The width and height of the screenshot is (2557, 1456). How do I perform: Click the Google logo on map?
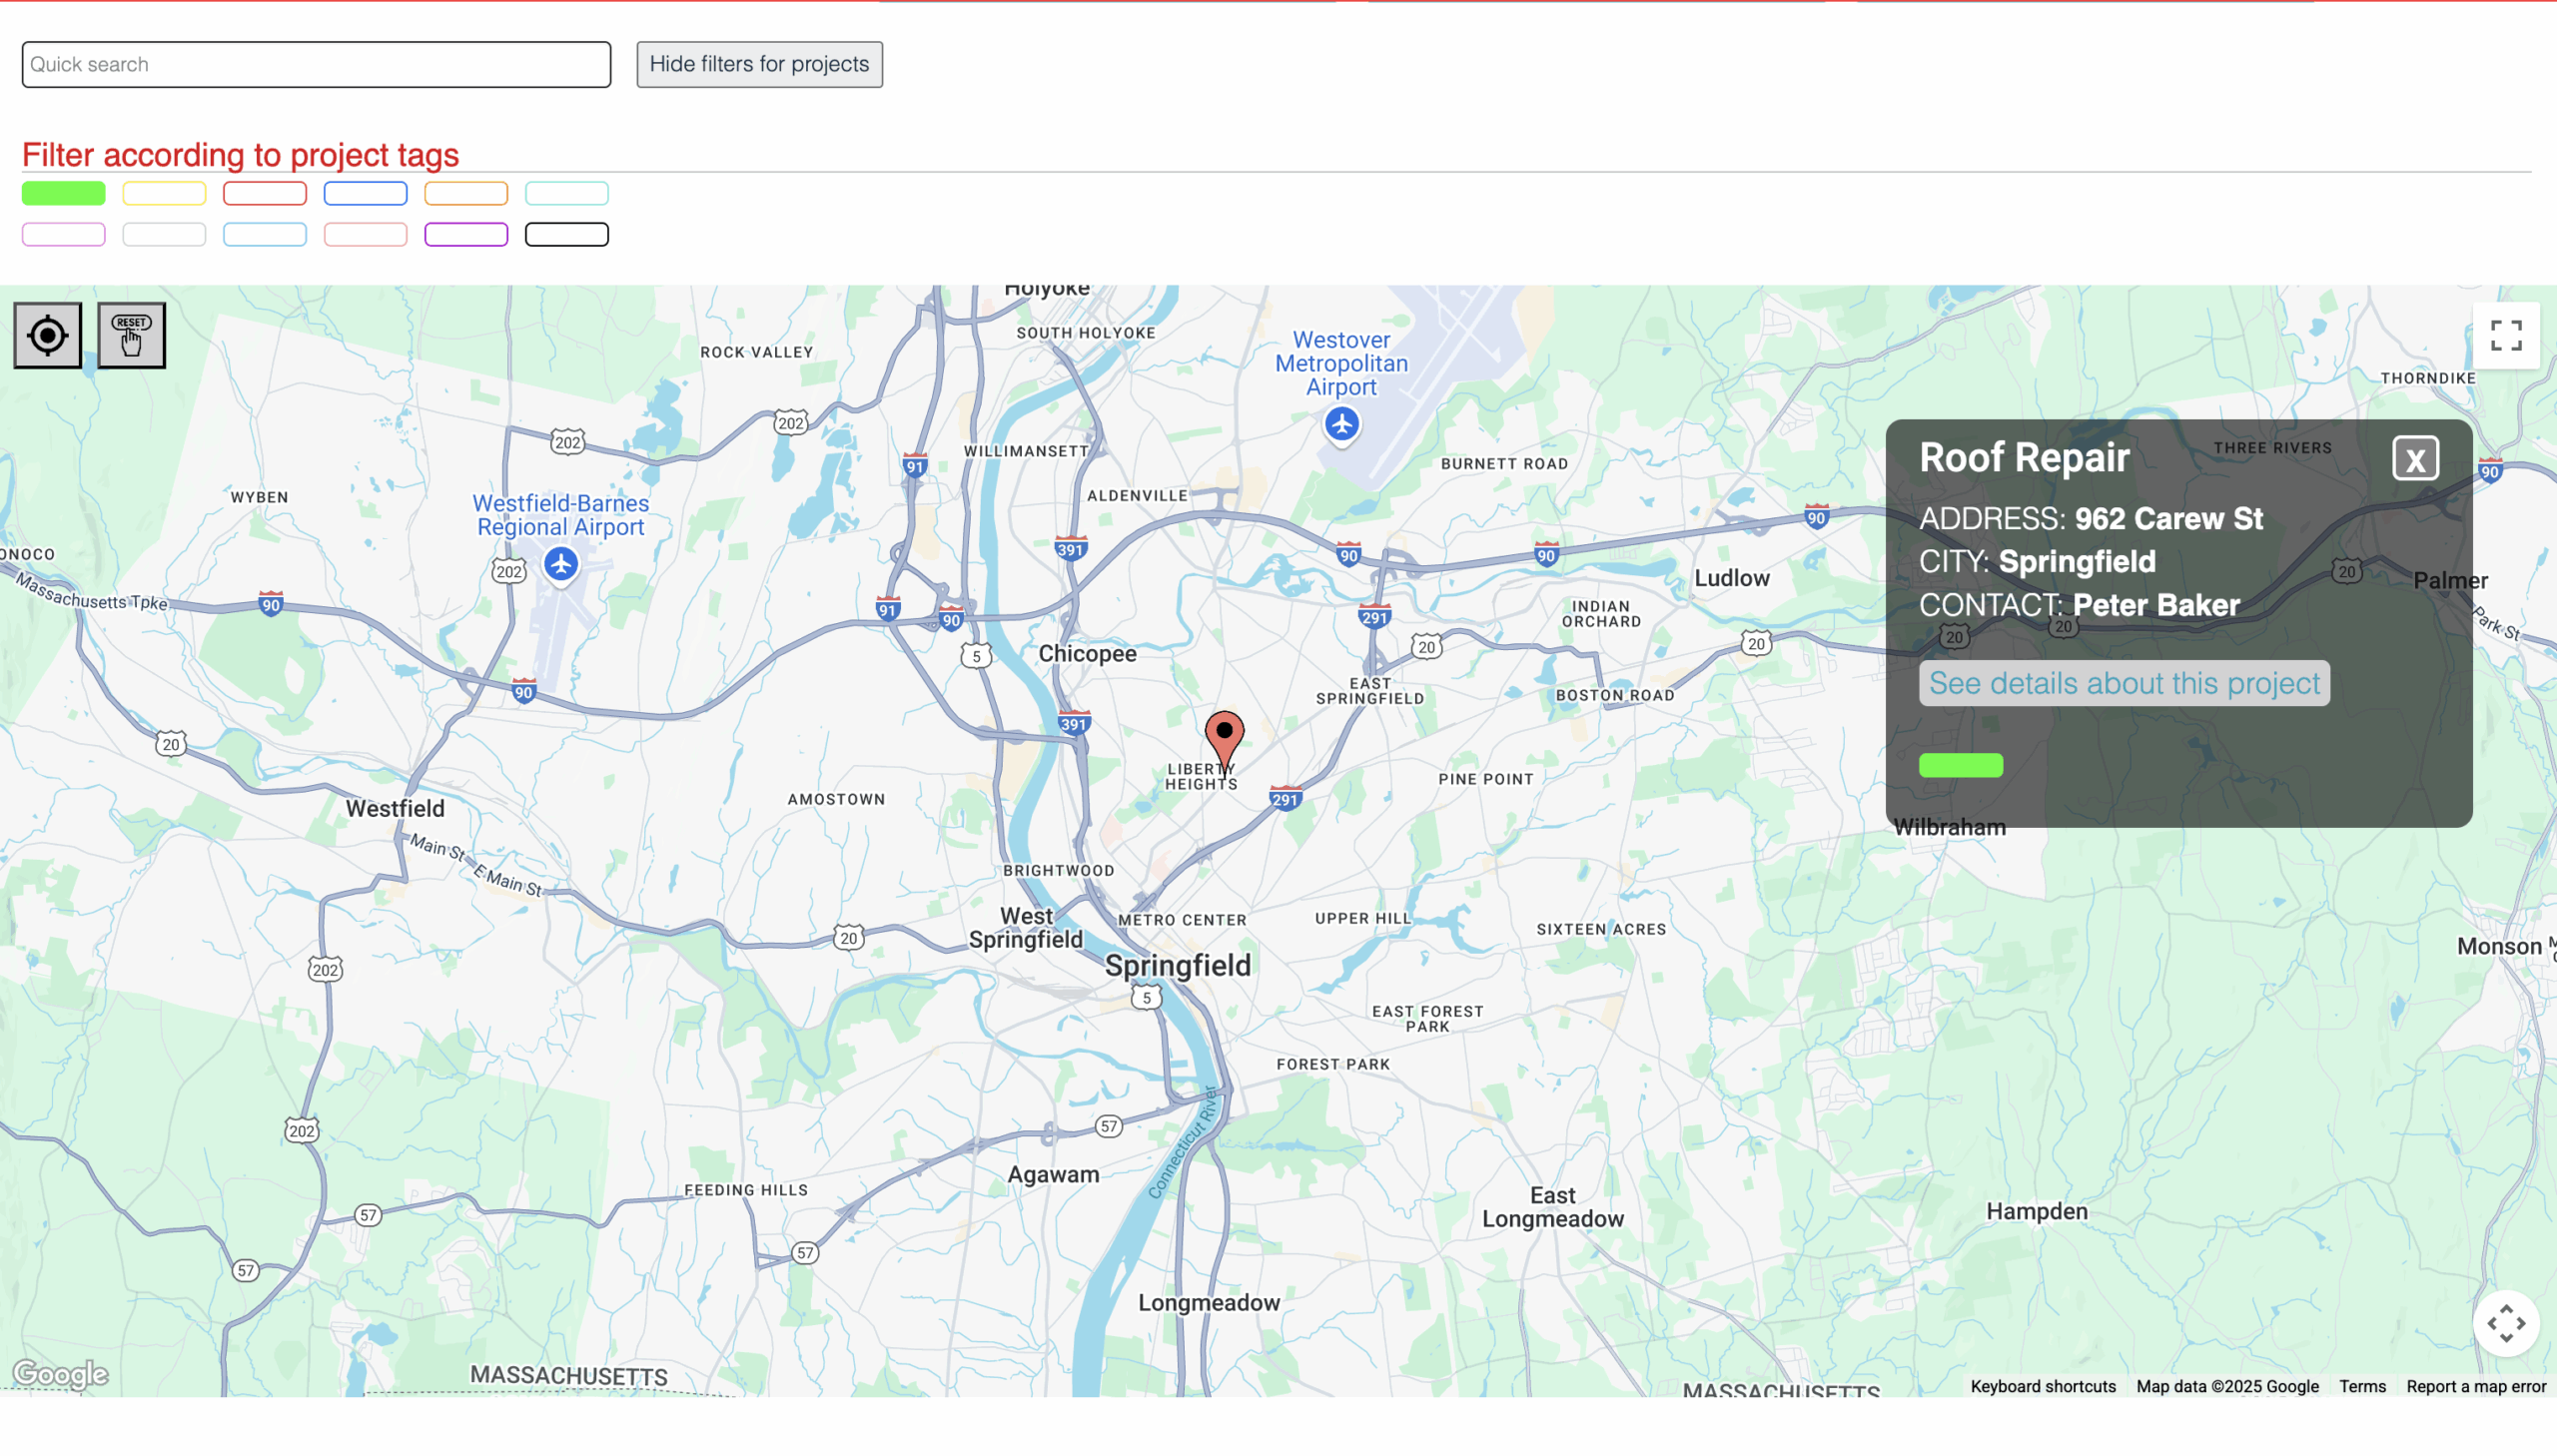tap(60, 1375)
